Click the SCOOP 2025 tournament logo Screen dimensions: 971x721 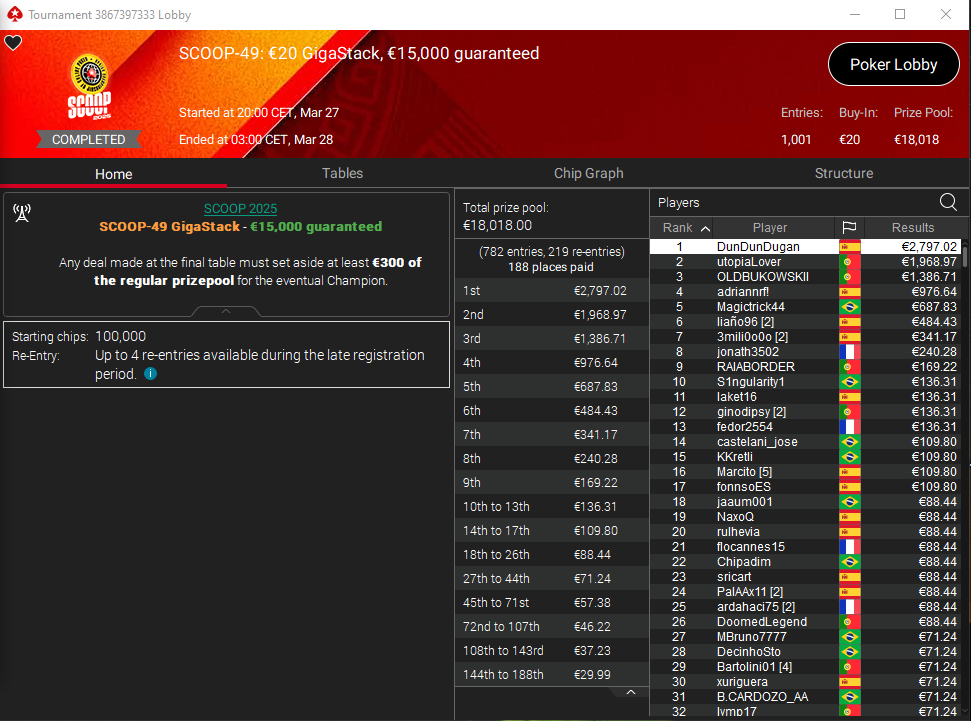point(90,87)
